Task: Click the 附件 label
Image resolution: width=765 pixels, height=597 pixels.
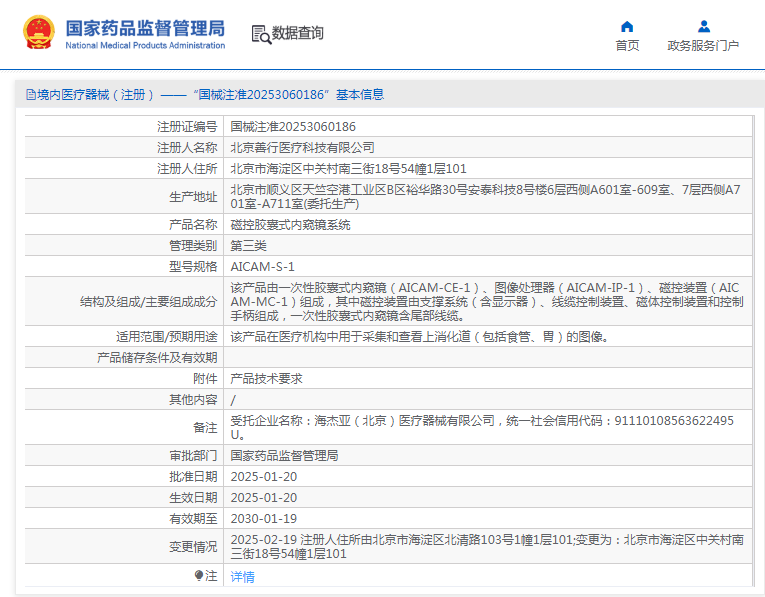Action: [x=205, y=378]
